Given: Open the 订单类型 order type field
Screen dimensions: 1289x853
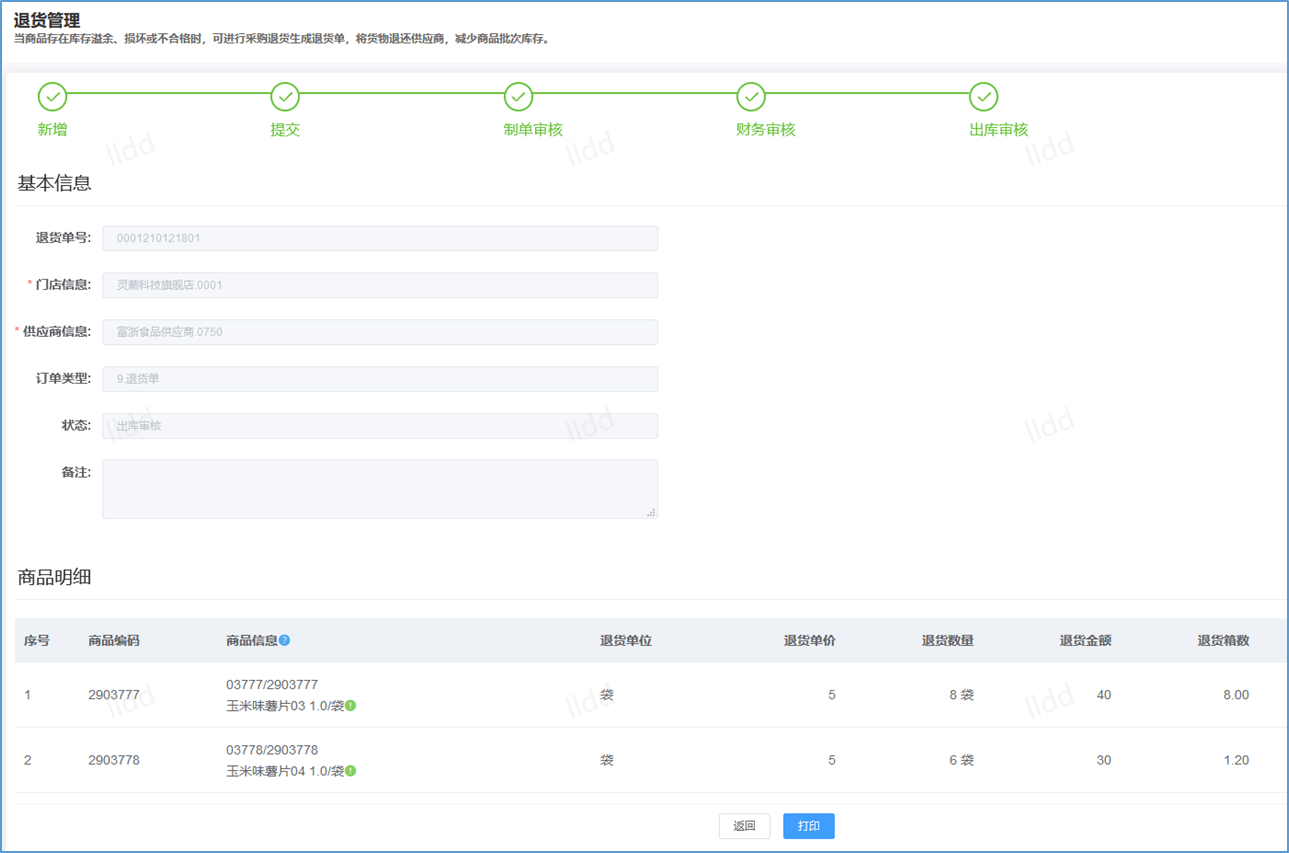Looking at the screenshot, I should 380,379.
